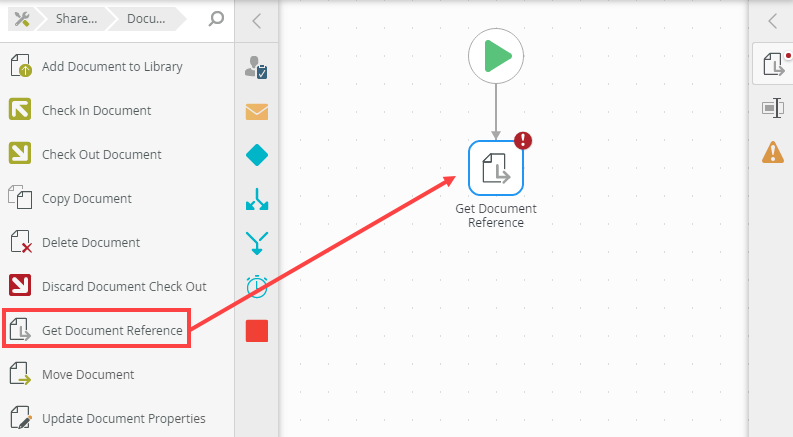Screen dimensions: 793x437
Task: Click the Discard Document Check Out icon
Action: point(20,285)
